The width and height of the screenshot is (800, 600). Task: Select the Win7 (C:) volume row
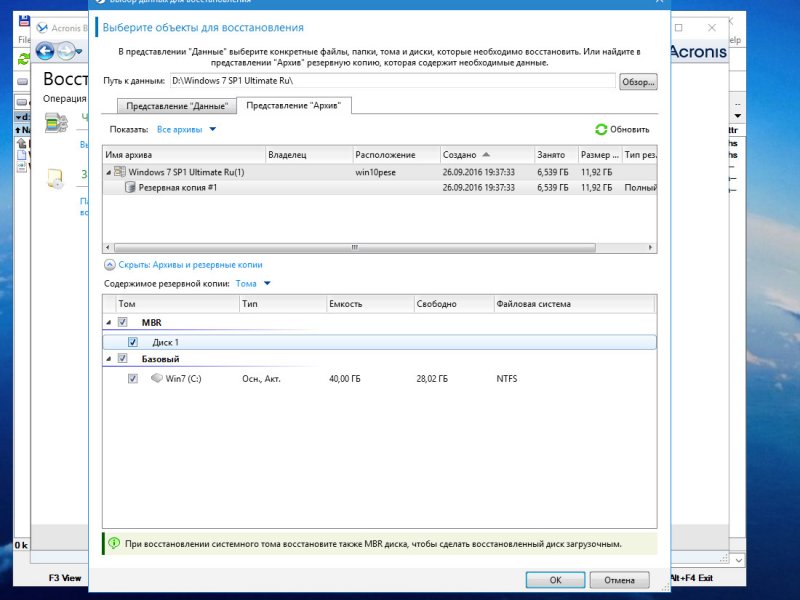[x=380, y=379]
